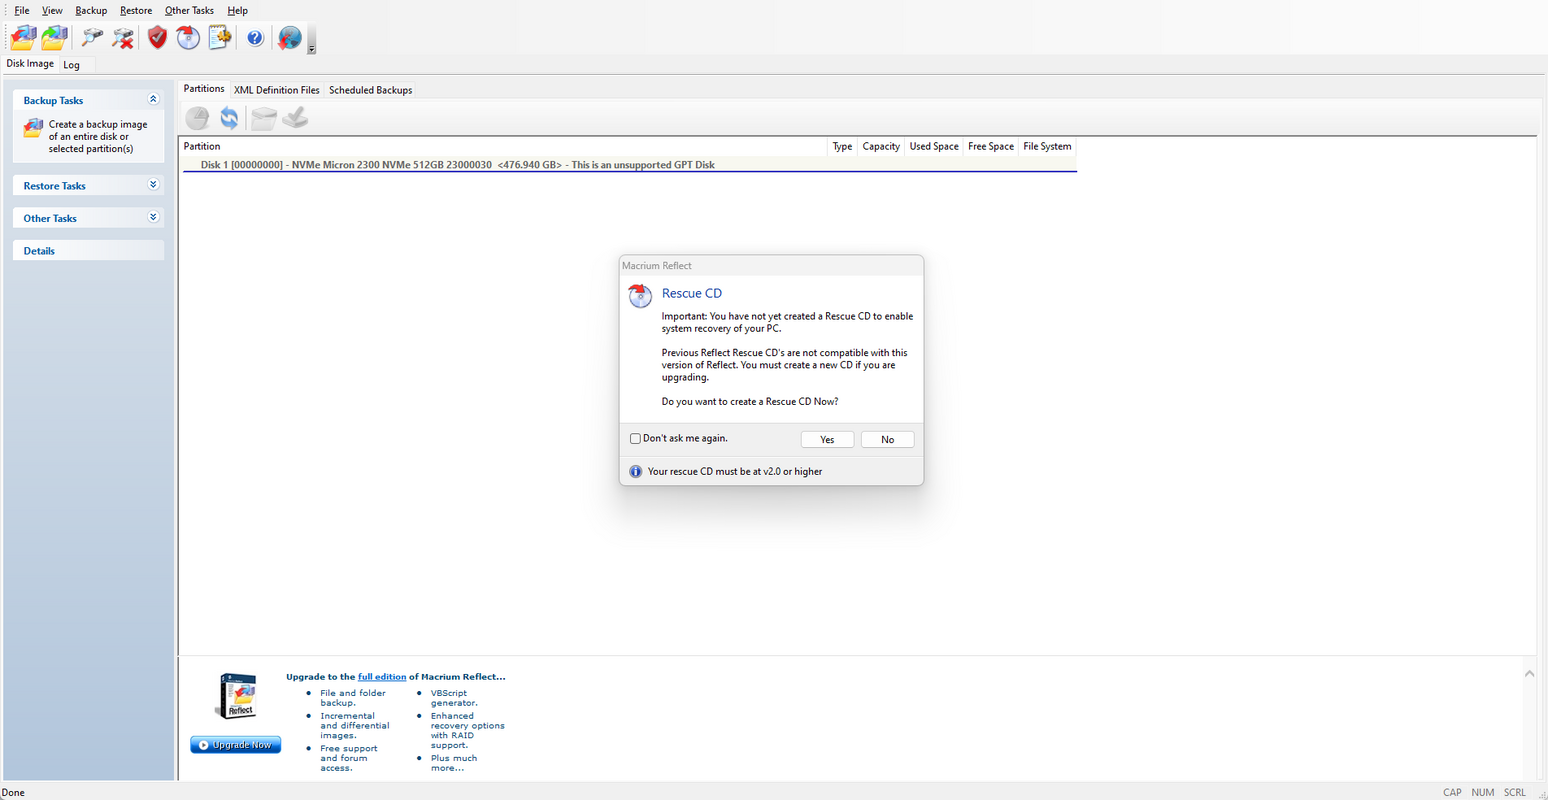This screenshot has width=1548, height=800.
Task: Click the magnifier with red X toolbar icon
Action: click(x=123, y=38)
